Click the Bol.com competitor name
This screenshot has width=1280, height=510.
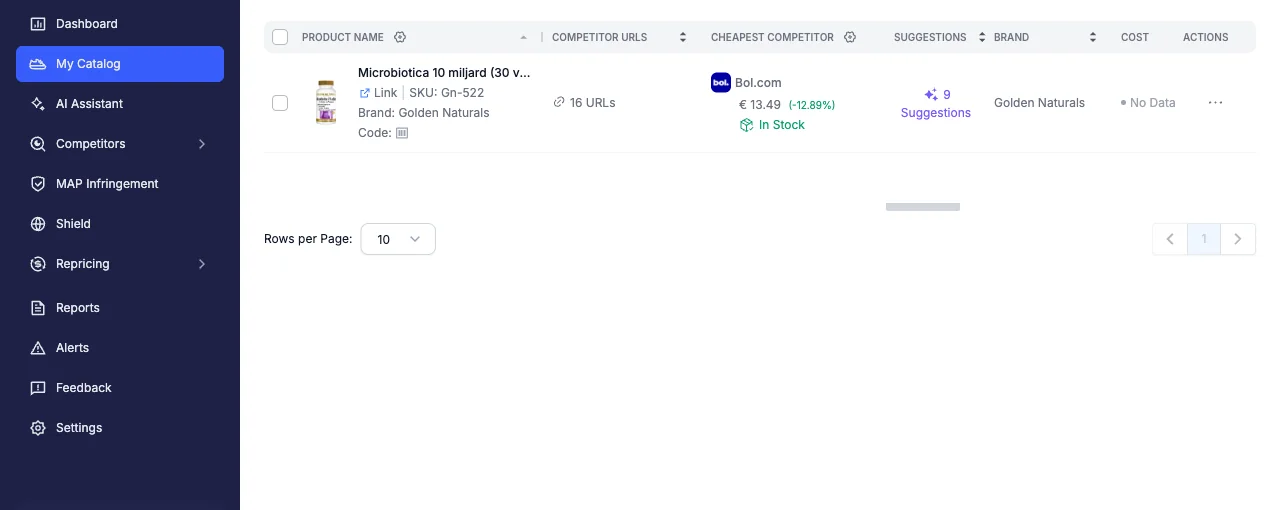[758, 83]
